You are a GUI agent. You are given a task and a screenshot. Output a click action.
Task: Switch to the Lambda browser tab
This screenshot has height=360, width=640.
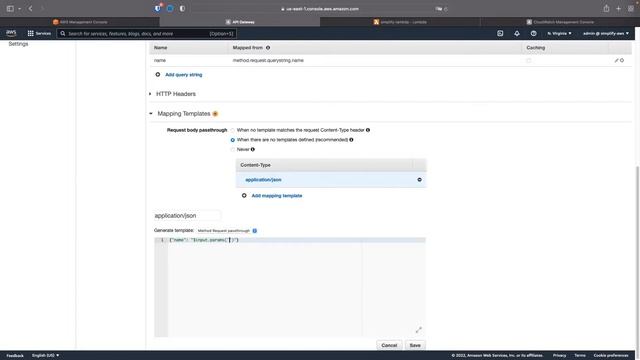(x=400, y=22)
